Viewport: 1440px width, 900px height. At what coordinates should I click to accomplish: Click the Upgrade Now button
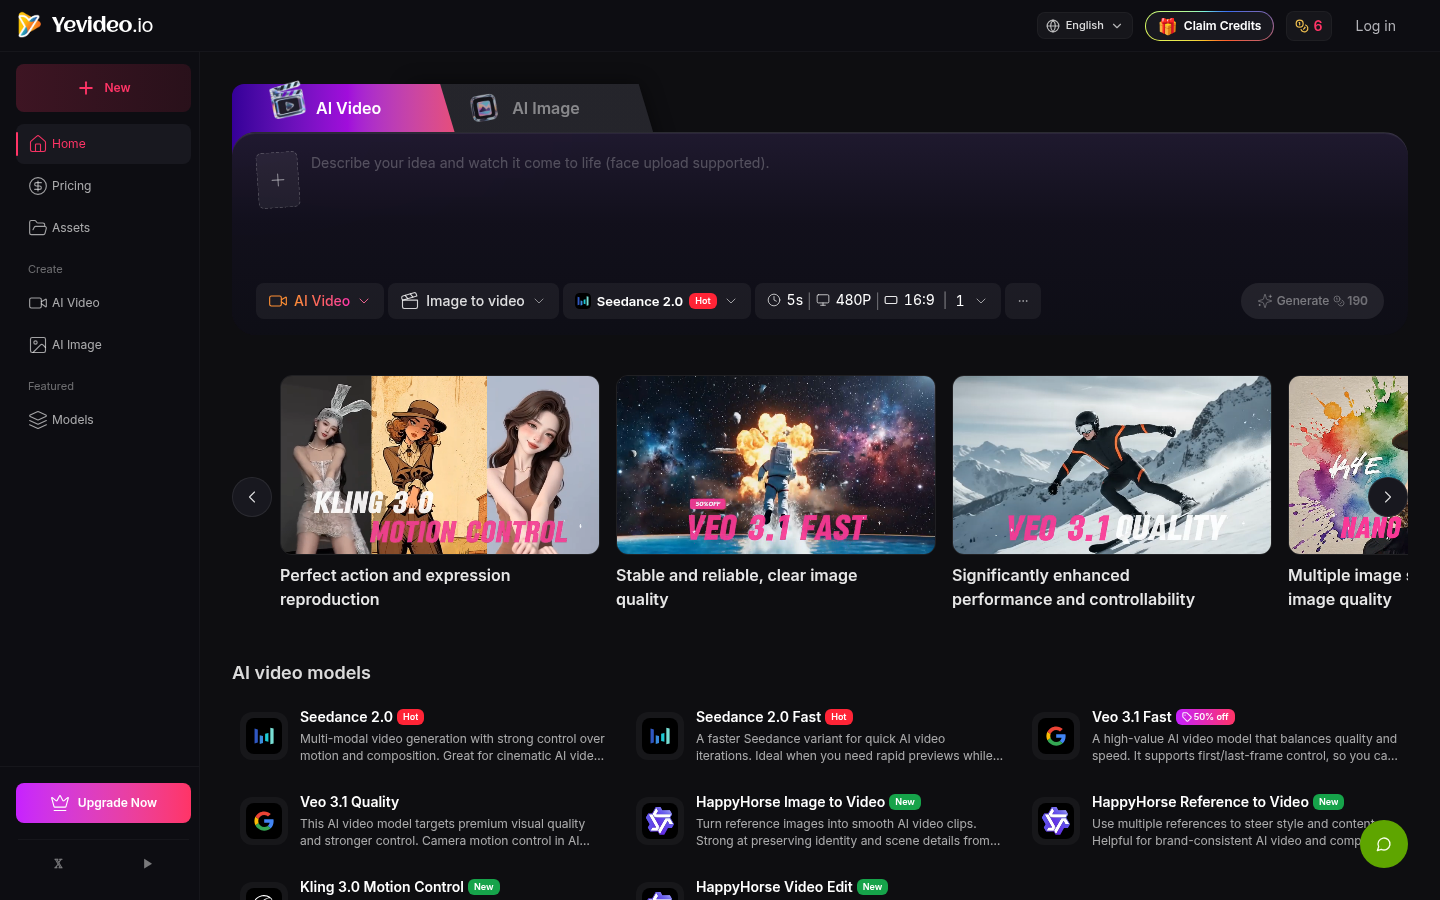104,803
